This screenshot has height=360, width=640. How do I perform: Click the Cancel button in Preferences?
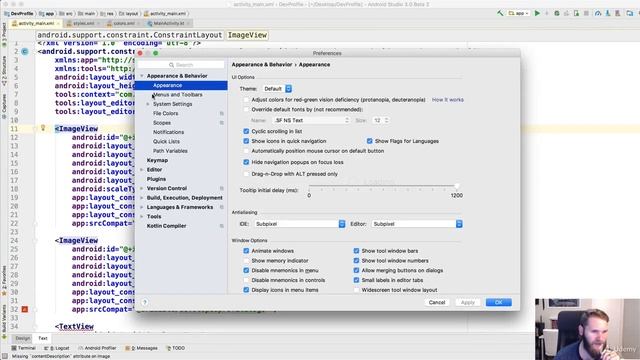click(437, 302)
